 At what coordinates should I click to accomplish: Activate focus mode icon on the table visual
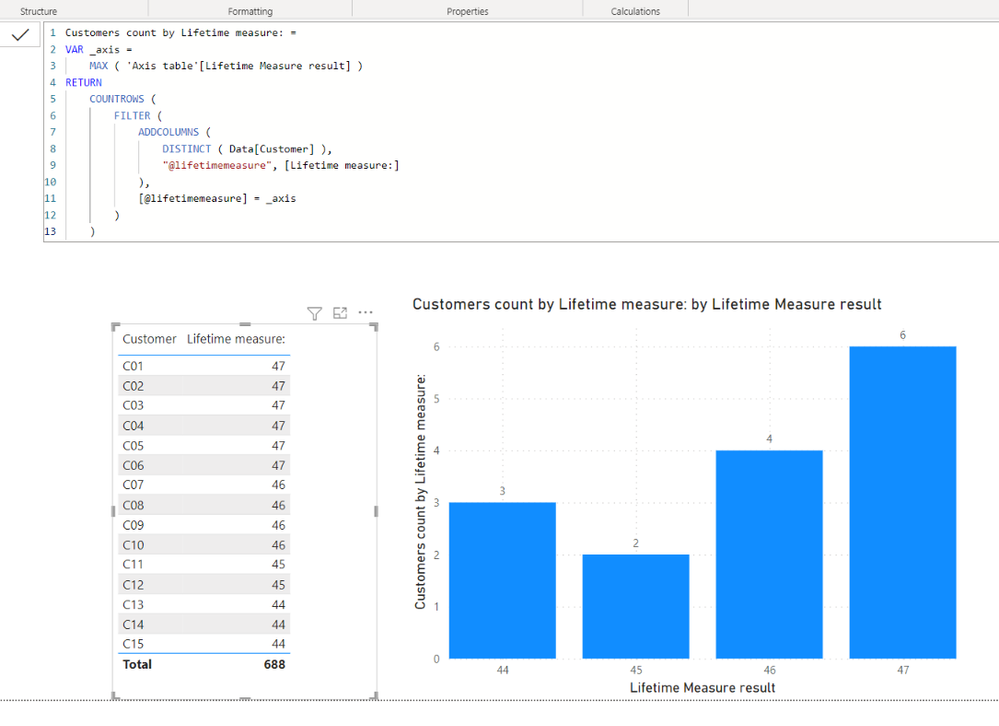pyautogui.click(x=340, y=313)
